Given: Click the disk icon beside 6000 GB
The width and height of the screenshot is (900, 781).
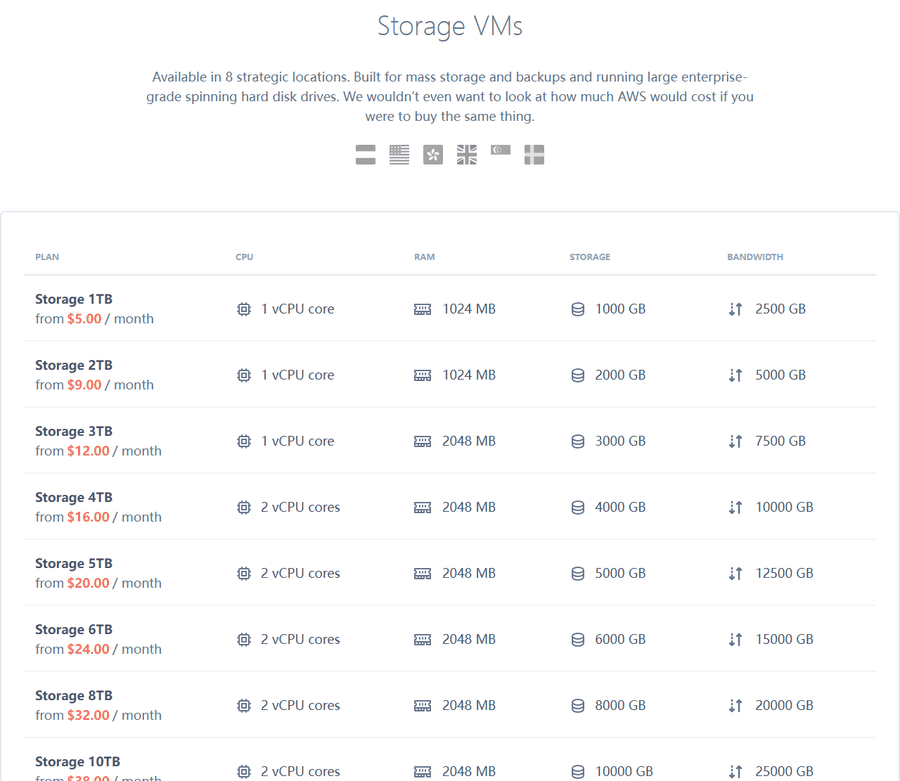Looking at the screenshot, I should (578, 639).
